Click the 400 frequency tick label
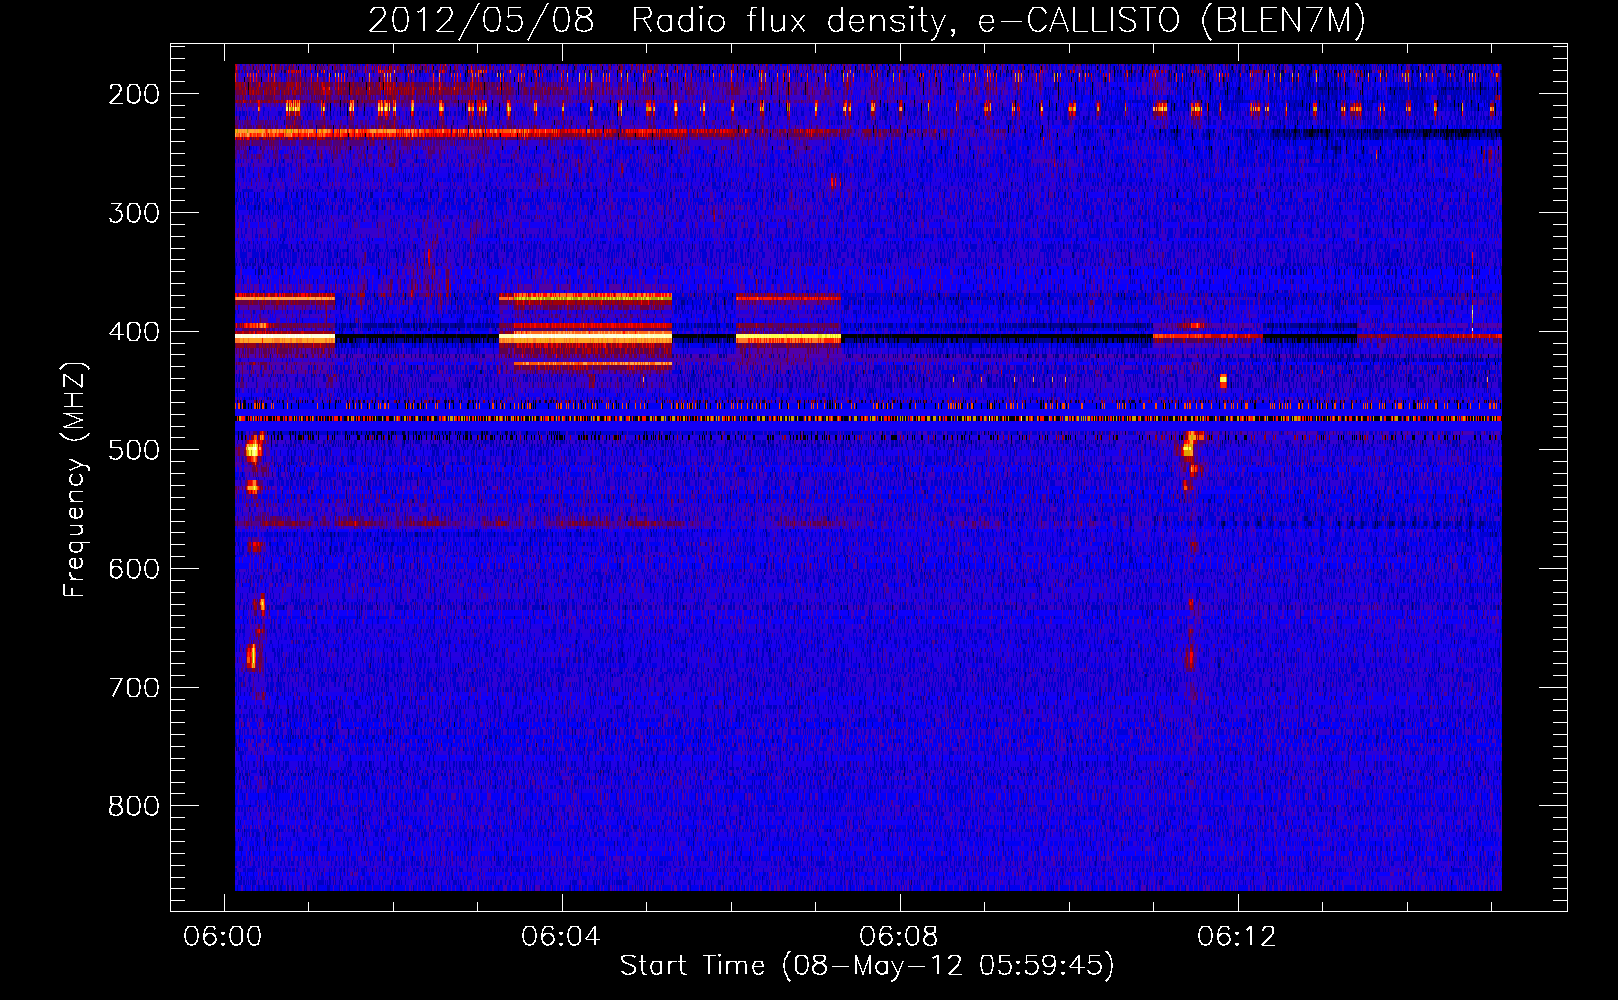Screen dimensions: 1618x1000 [x=133, y=331]
